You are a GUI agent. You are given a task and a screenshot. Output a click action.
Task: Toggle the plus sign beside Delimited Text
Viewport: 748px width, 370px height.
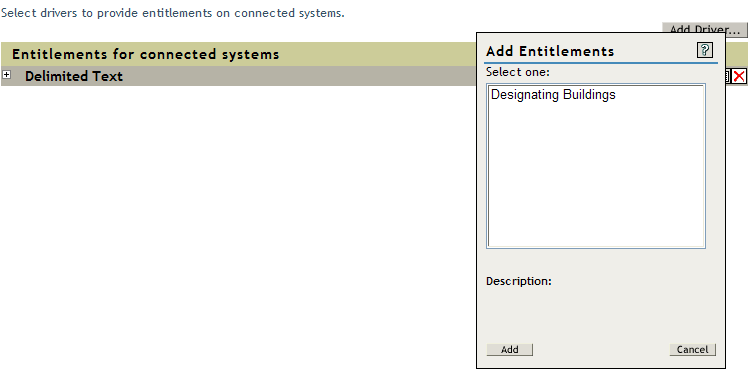tap(6, 75)
